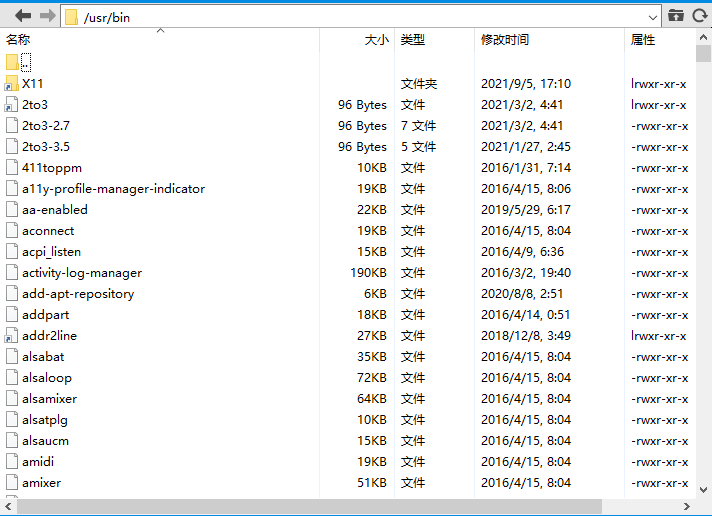Select the file name 'activity-log-manager'
This screenshot has width=712, height=516.
pos(82,273)
